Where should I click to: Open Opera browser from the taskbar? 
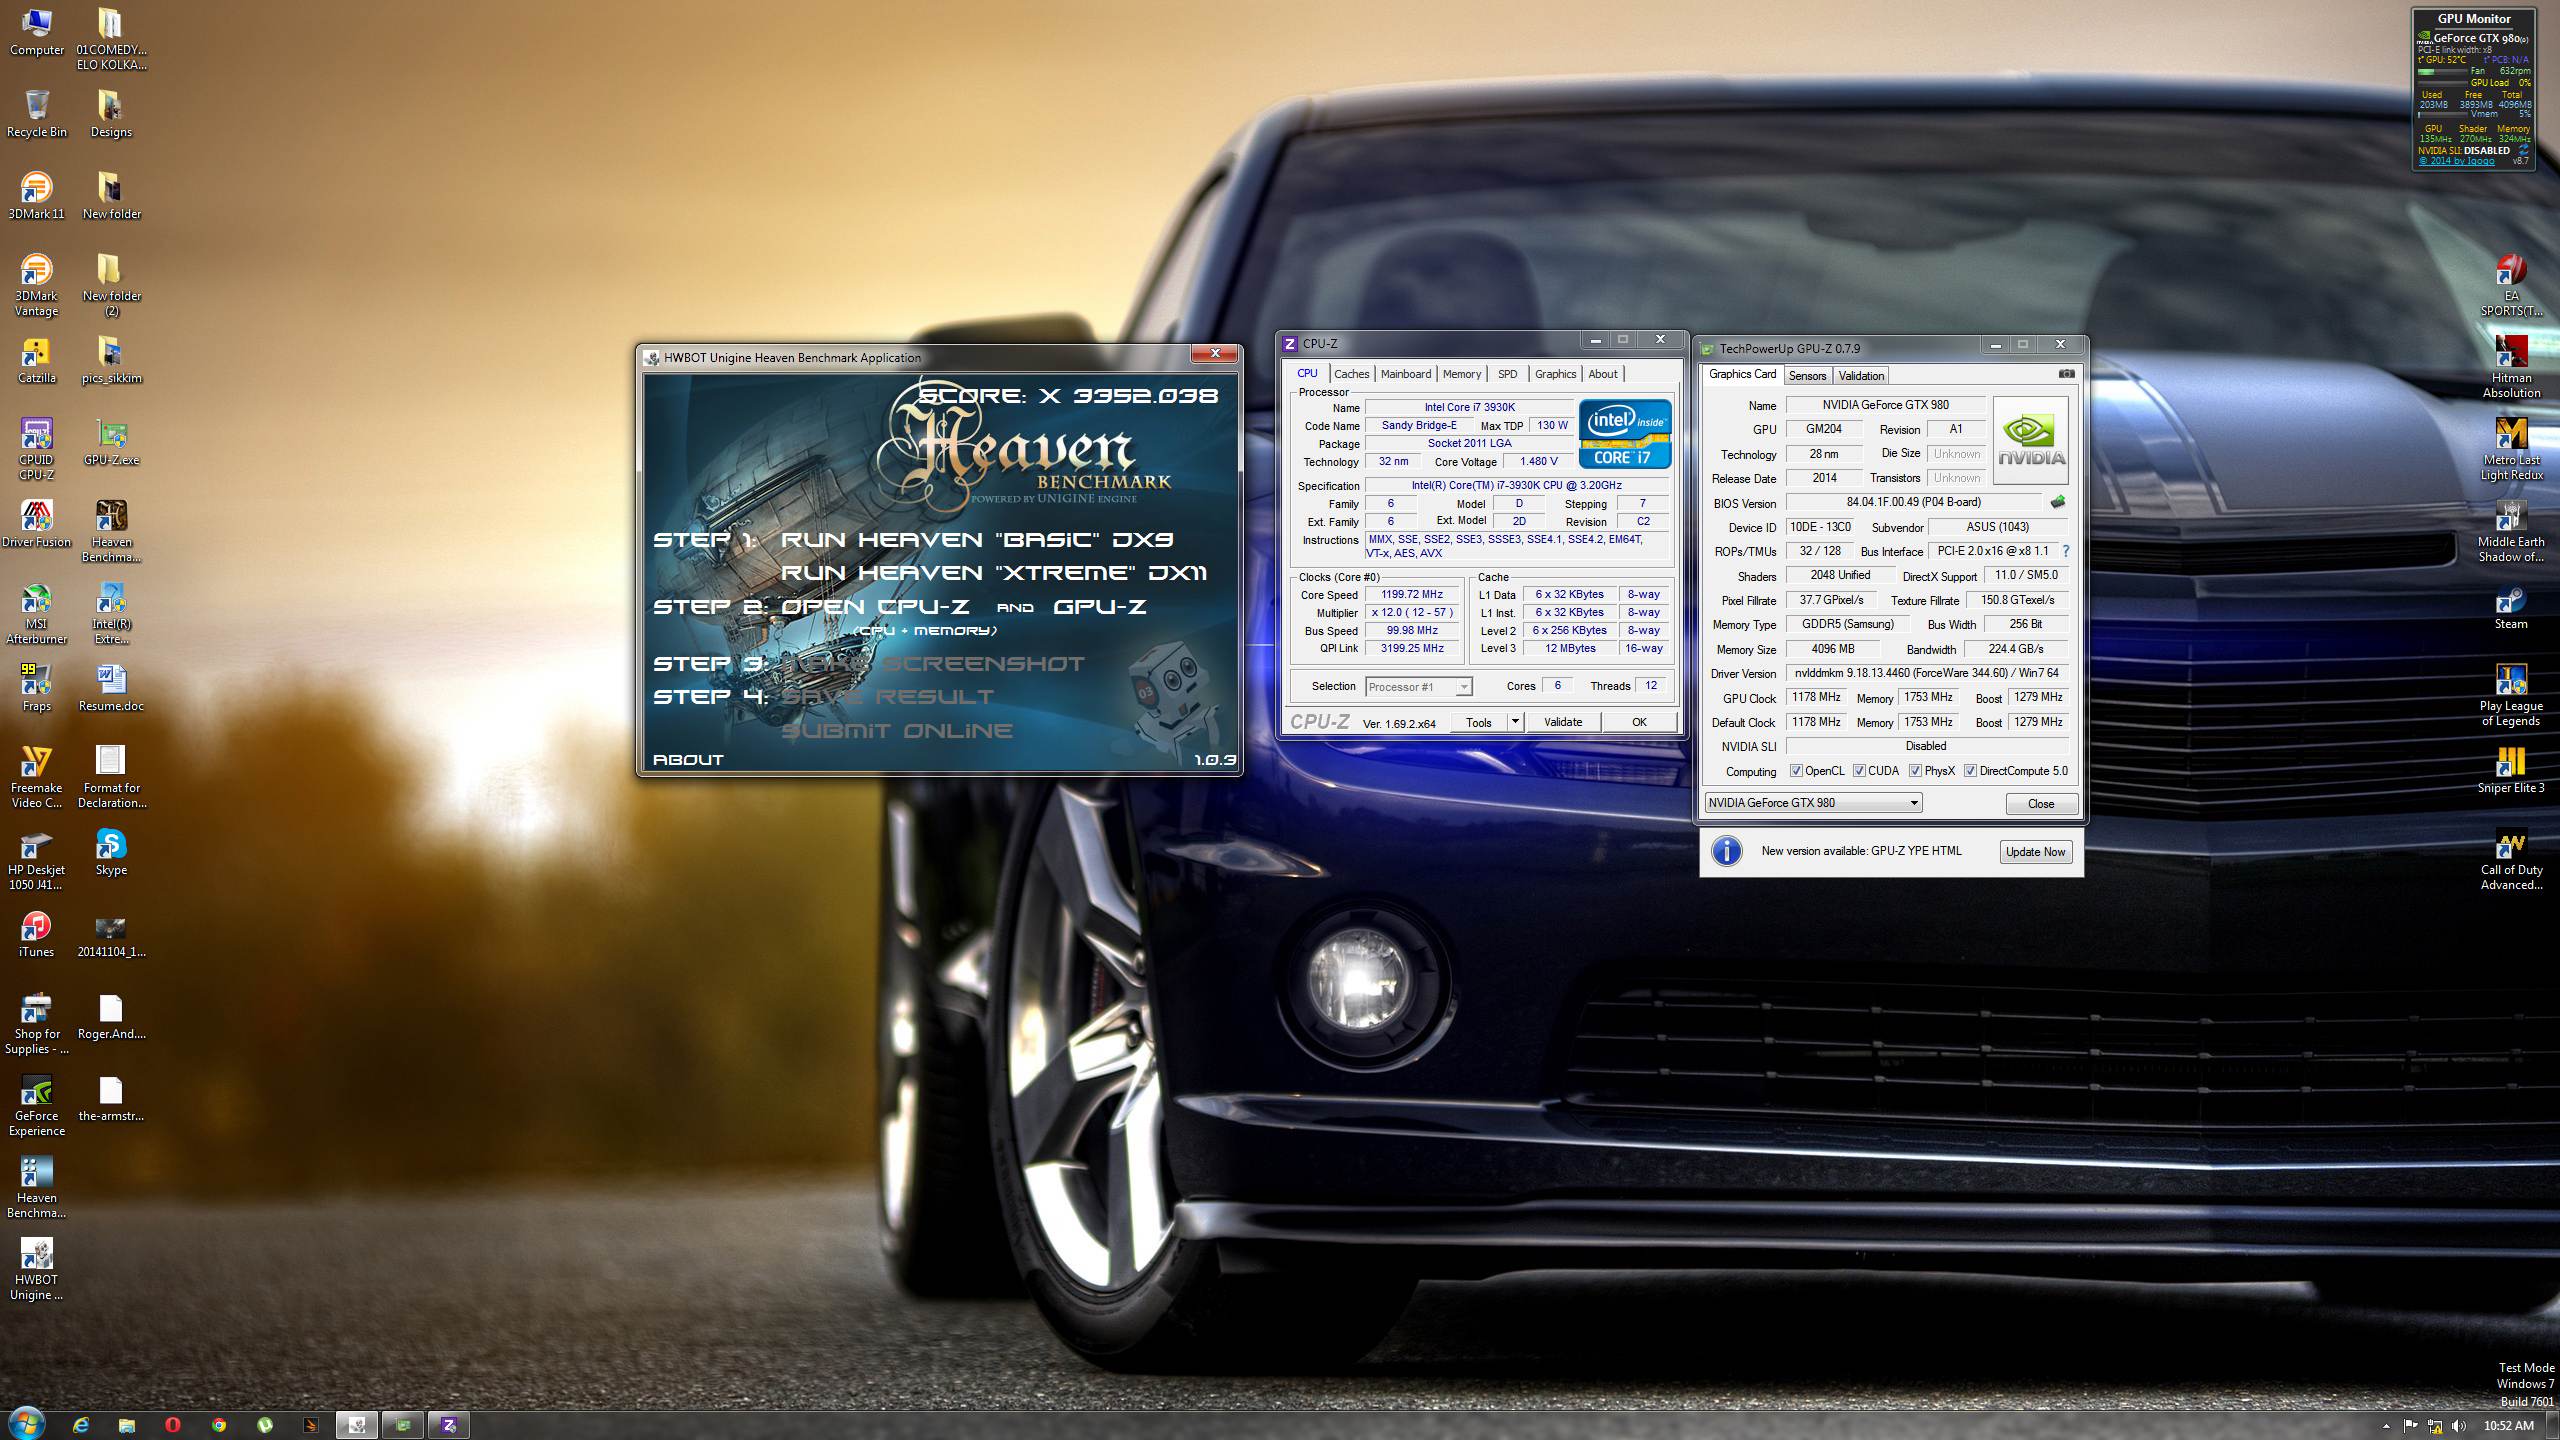[x=173, y=1425]
